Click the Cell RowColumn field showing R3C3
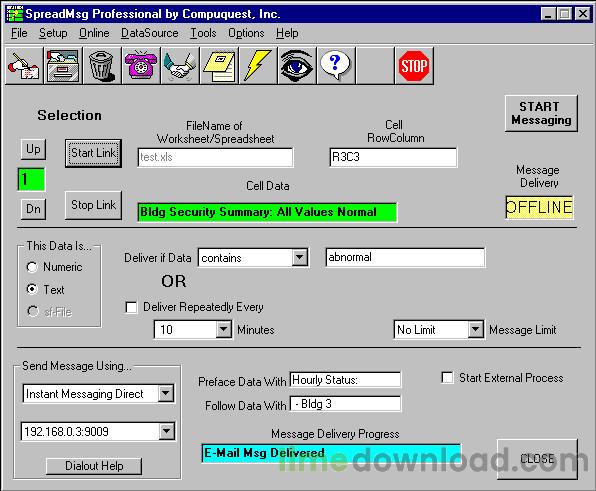 (393, 157)
